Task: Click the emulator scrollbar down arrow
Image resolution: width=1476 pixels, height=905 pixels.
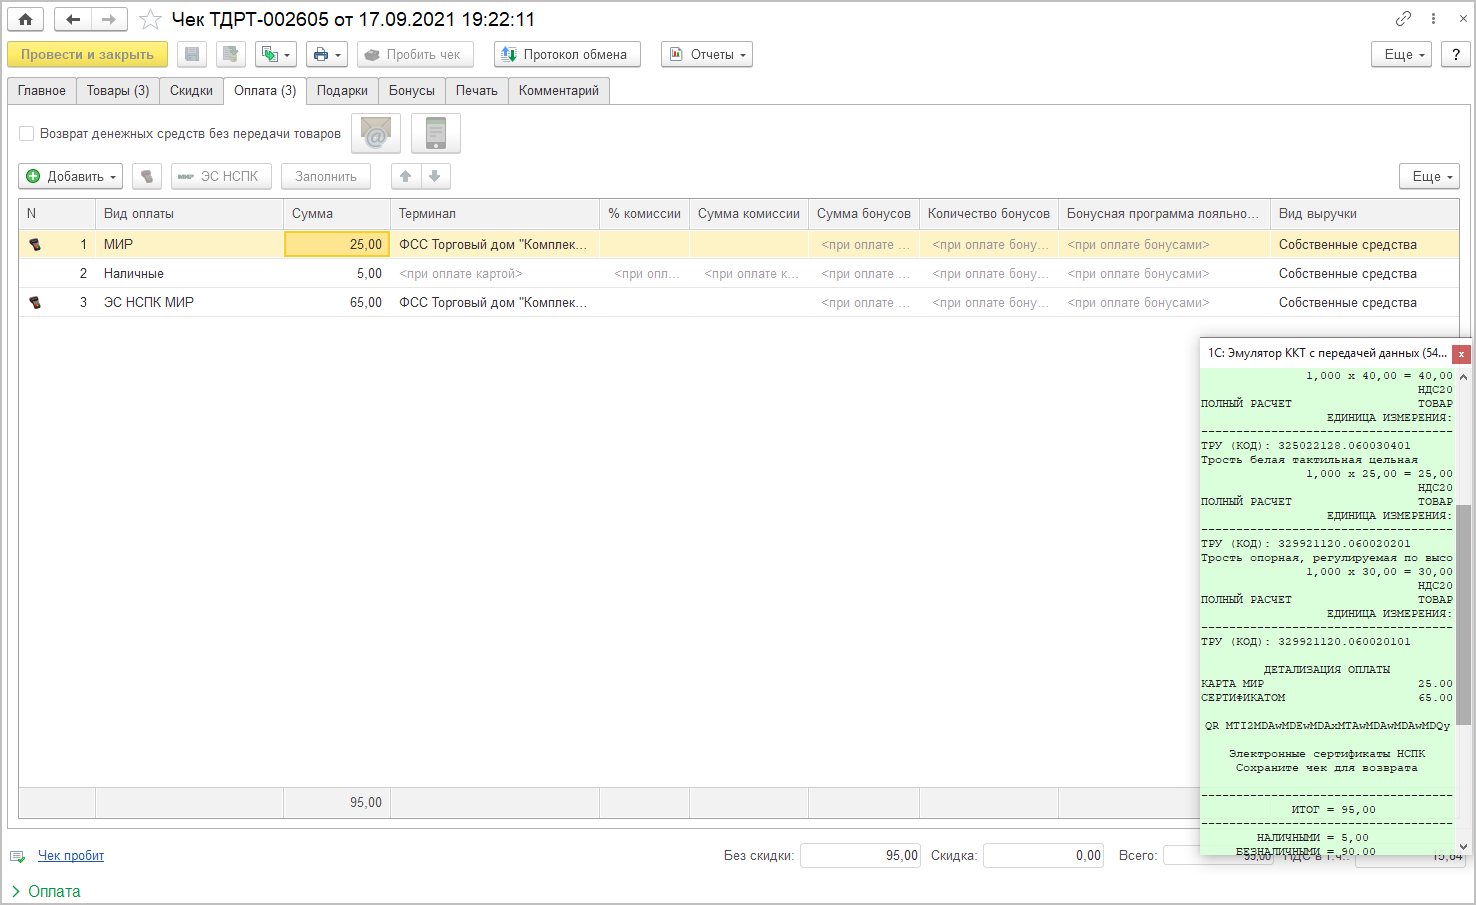Action: coord(1463,847)
